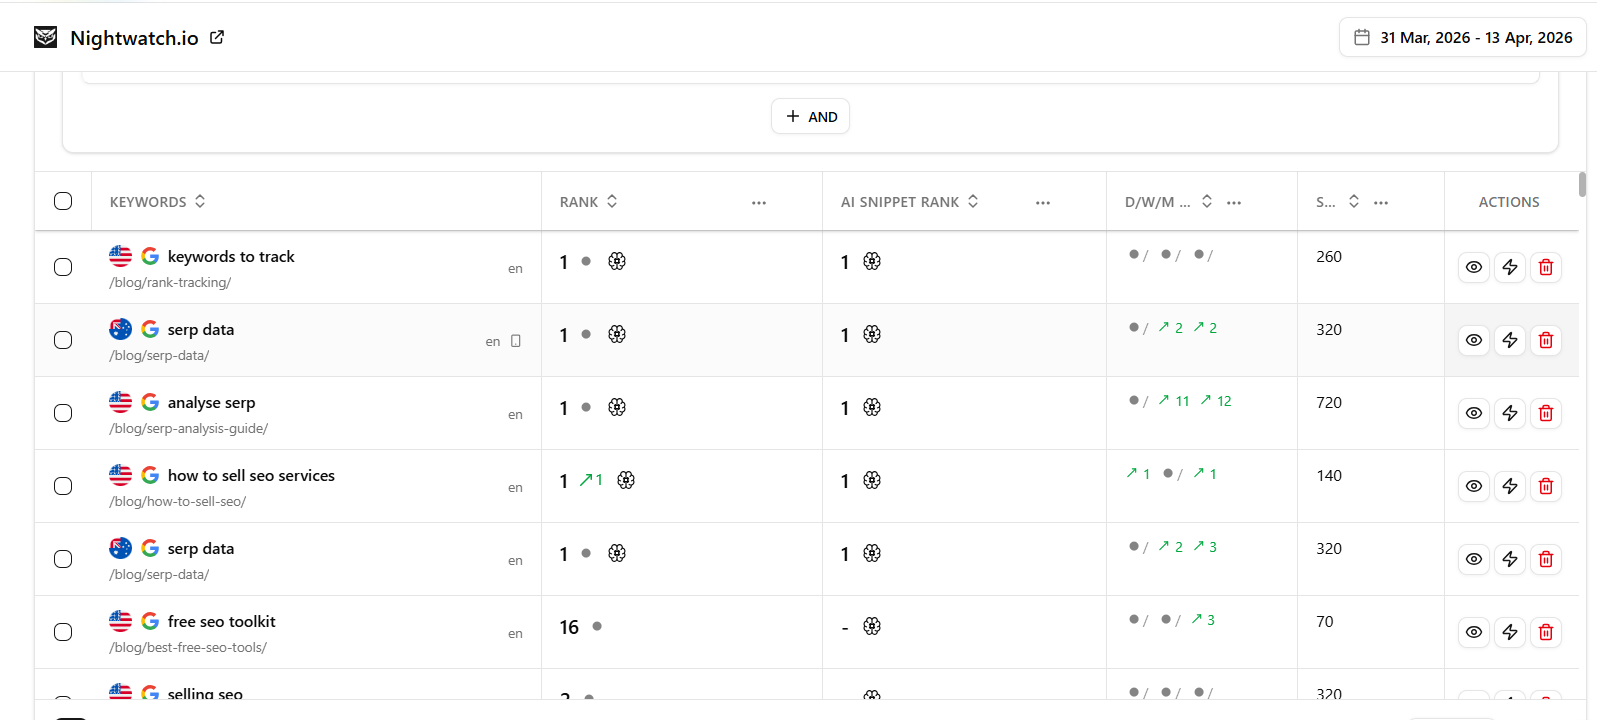Image resolution: width=1597 pixels, height=720 pixels.
Task: Open the date range picker calendar icon
Action: coord(1361,37)
